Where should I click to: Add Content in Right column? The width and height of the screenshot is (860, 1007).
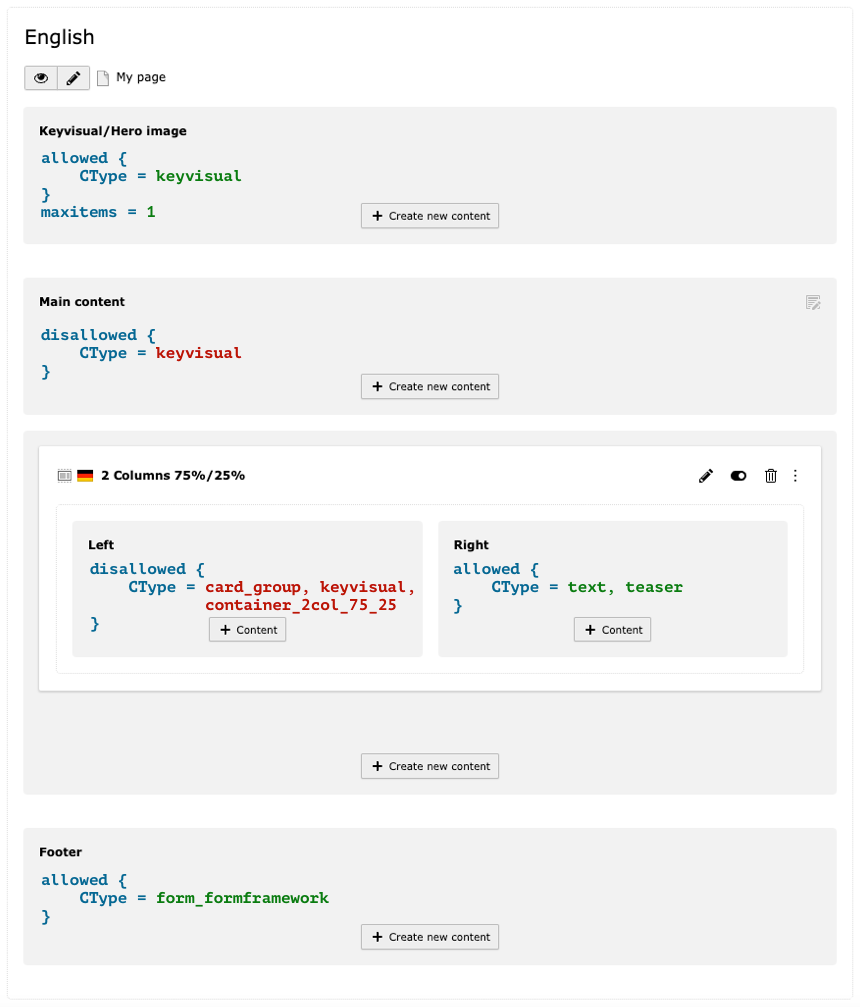[613, 630]
